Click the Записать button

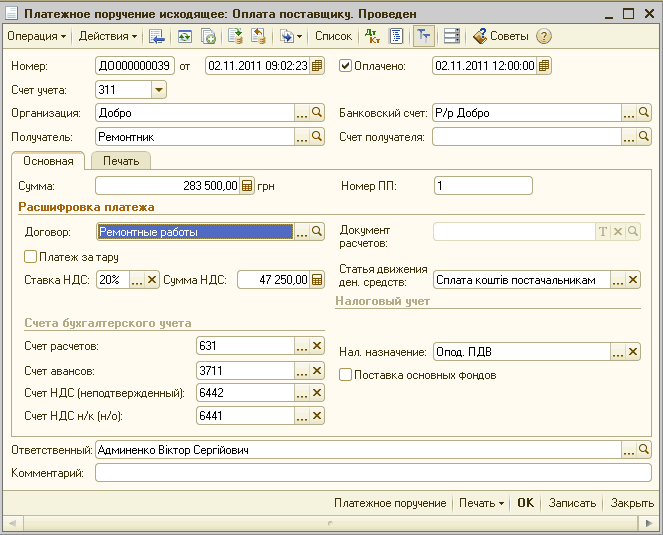(572, 503)
